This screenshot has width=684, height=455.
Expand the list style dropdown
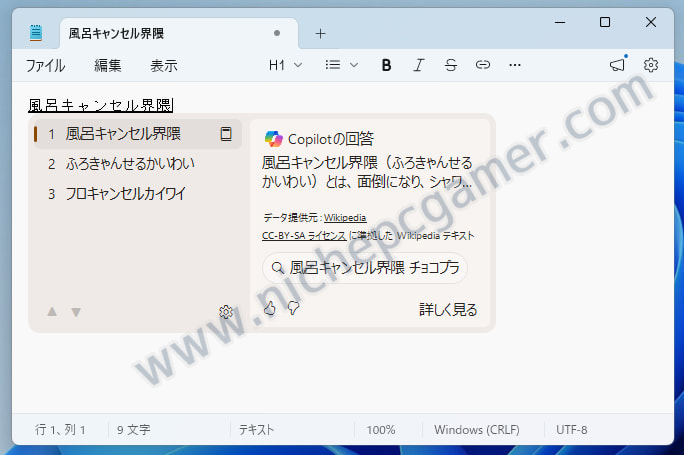342,65
